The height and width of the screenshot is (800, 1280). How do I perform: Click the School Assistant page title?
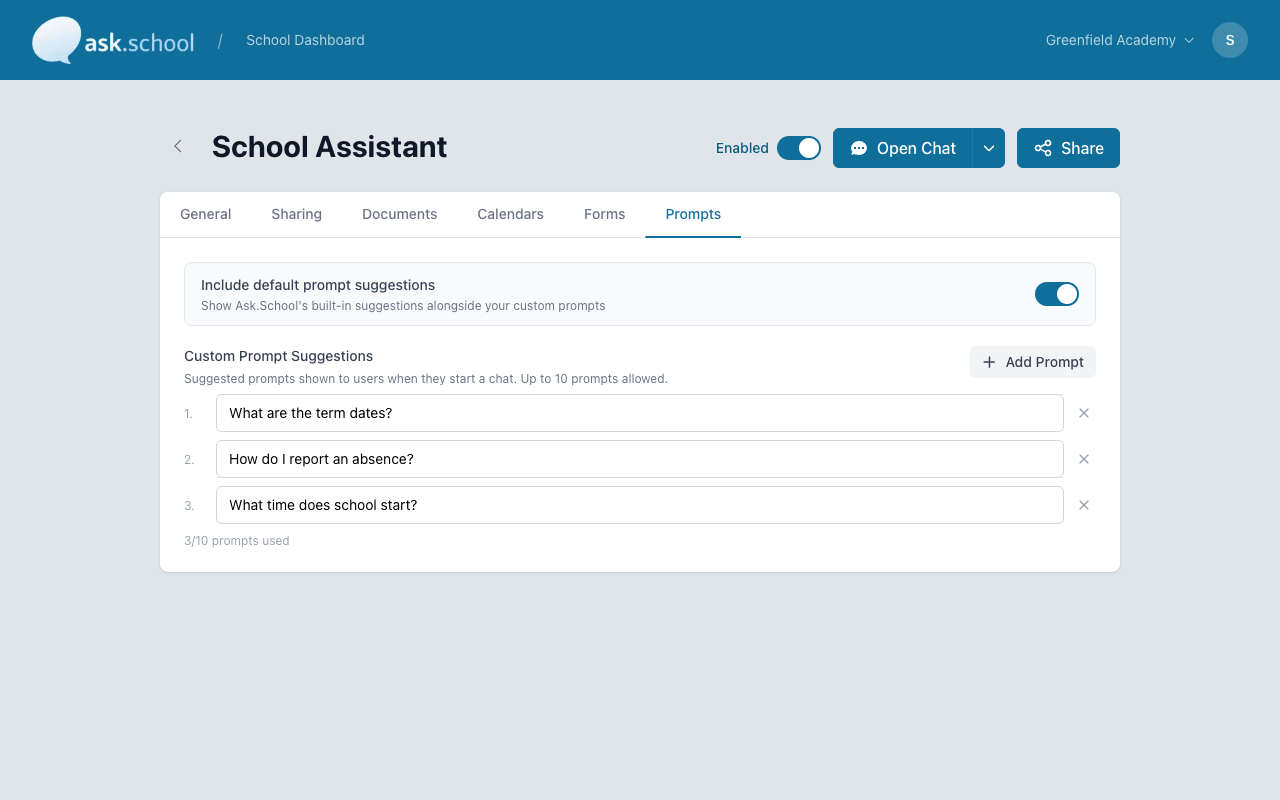(x=330, y=147)
